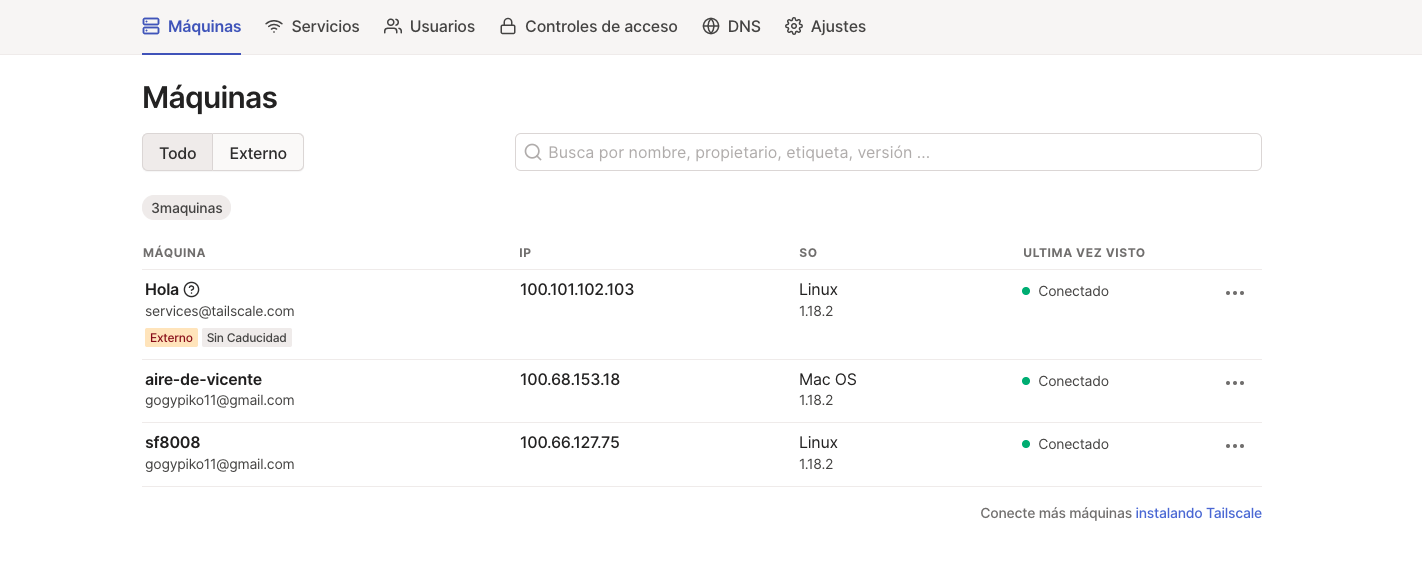Click the Servicios wifi icon

click(274, 27)
